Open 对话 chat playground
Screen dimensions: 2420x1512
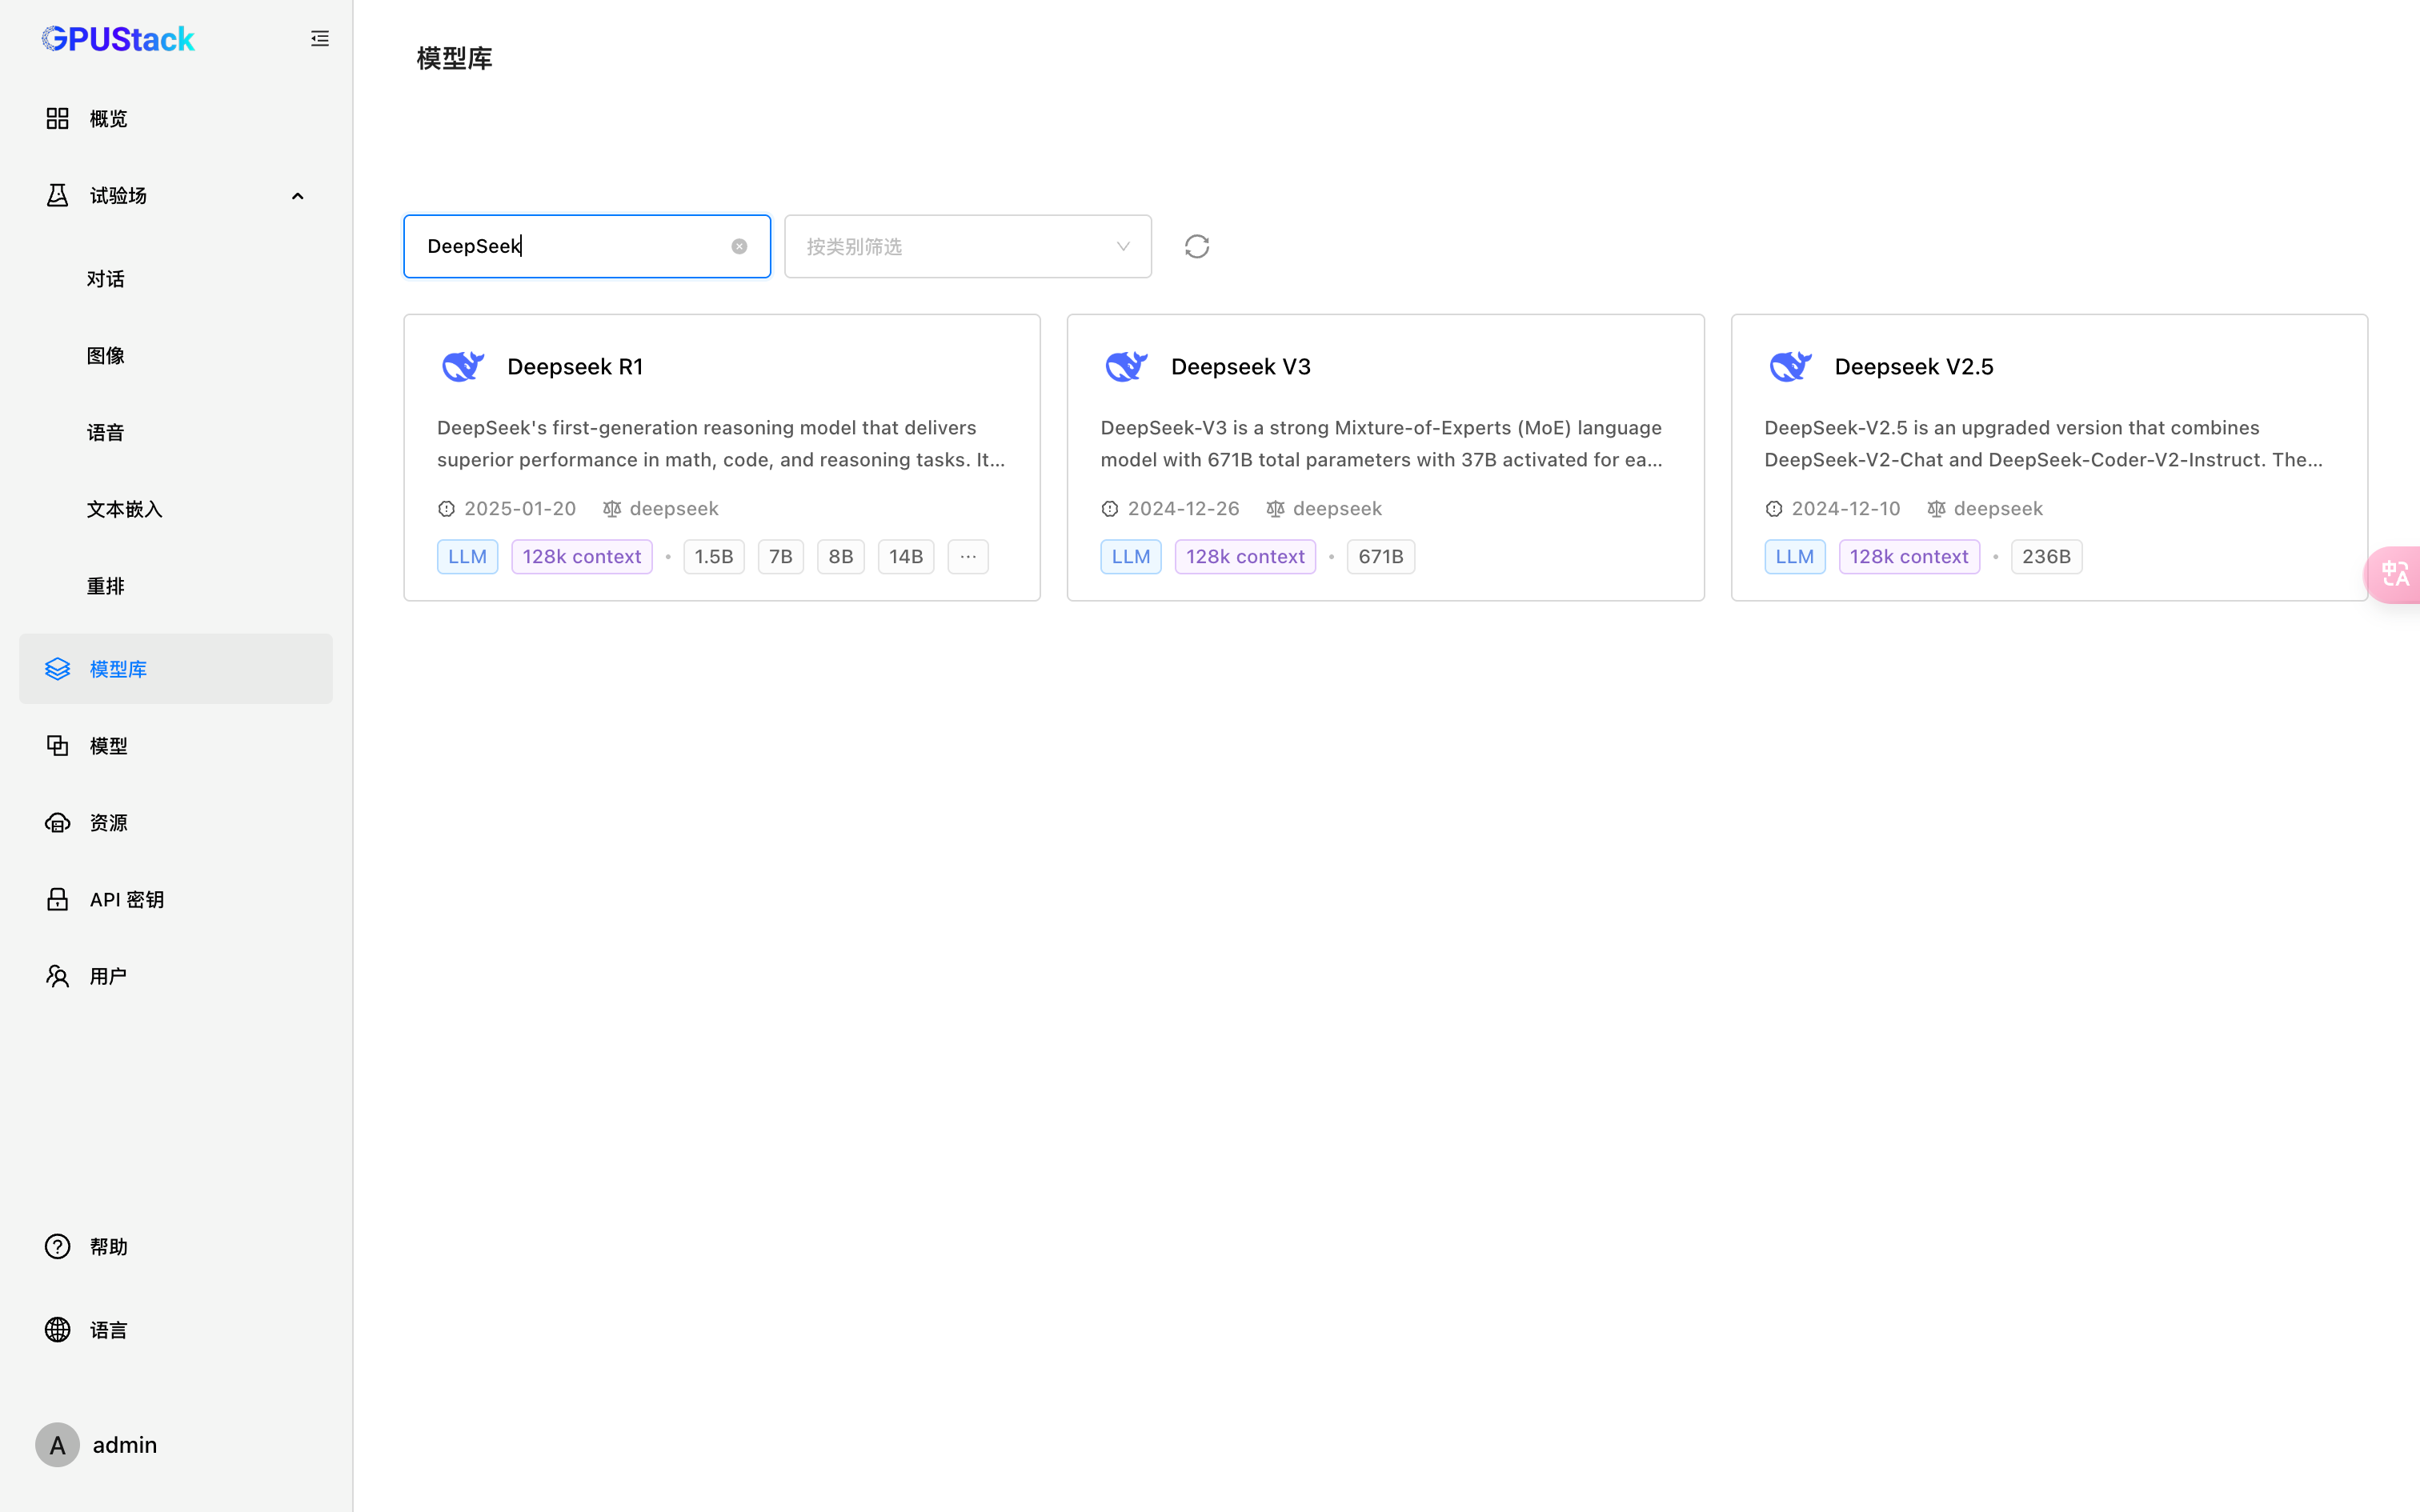point(176,279)
